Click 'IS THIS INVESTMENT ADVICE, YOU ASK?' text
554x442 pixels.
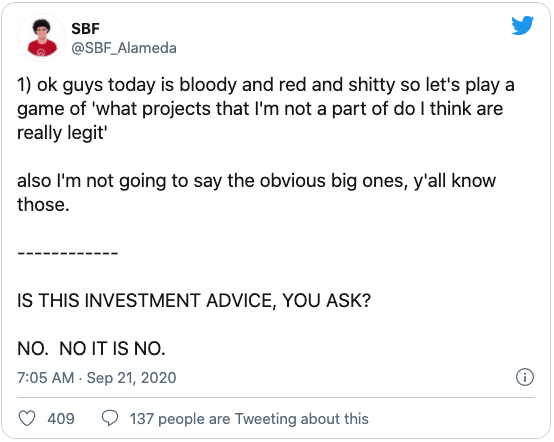(194, 301)
